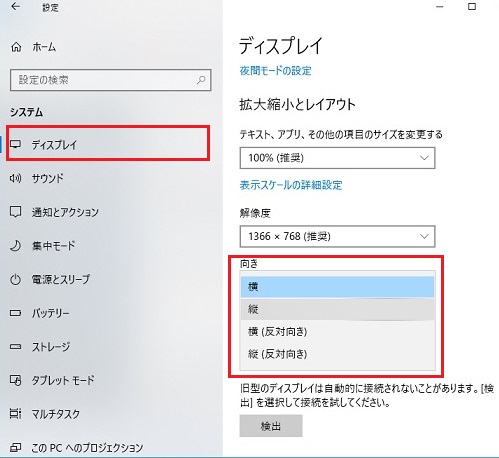Click the notification bubble icon
Screen dimensions: 499x458
point(15,212)
